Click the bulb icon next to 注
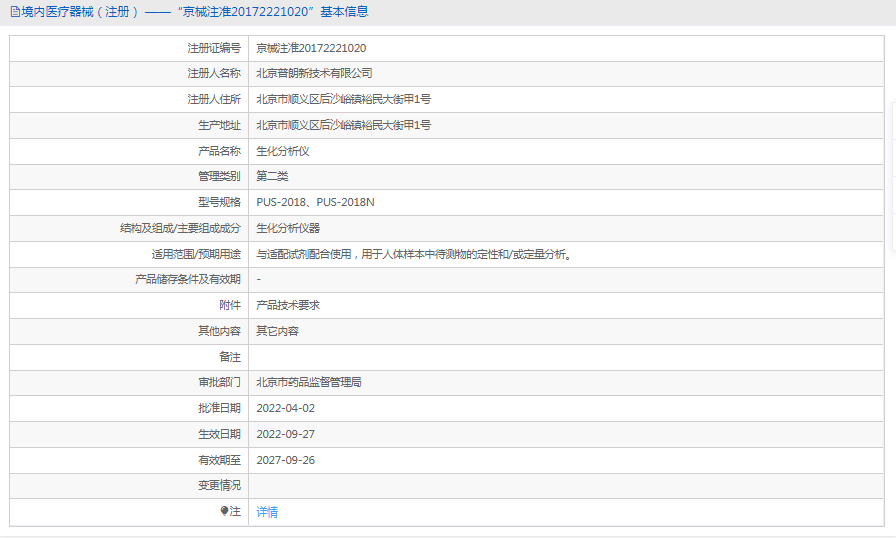Viewport: 896px width, 538px height. pyautogui.click(x=224, y=511)
